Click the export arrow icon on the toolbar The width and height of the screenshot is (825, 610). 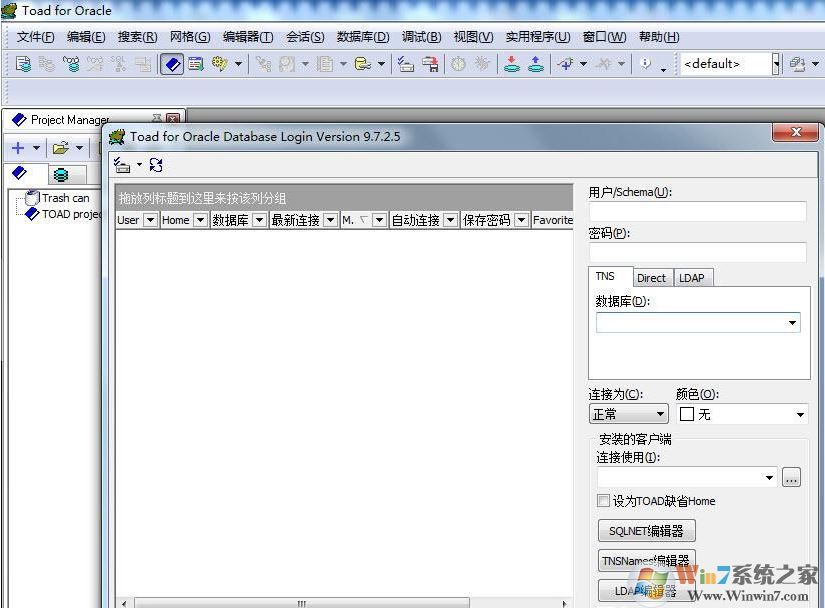coord(511,63)
